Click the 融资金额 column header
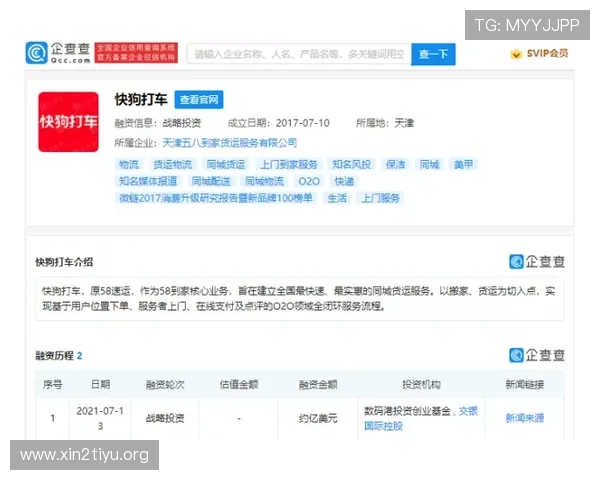Viewport: 600px width, 480px height. click(318, 384)
